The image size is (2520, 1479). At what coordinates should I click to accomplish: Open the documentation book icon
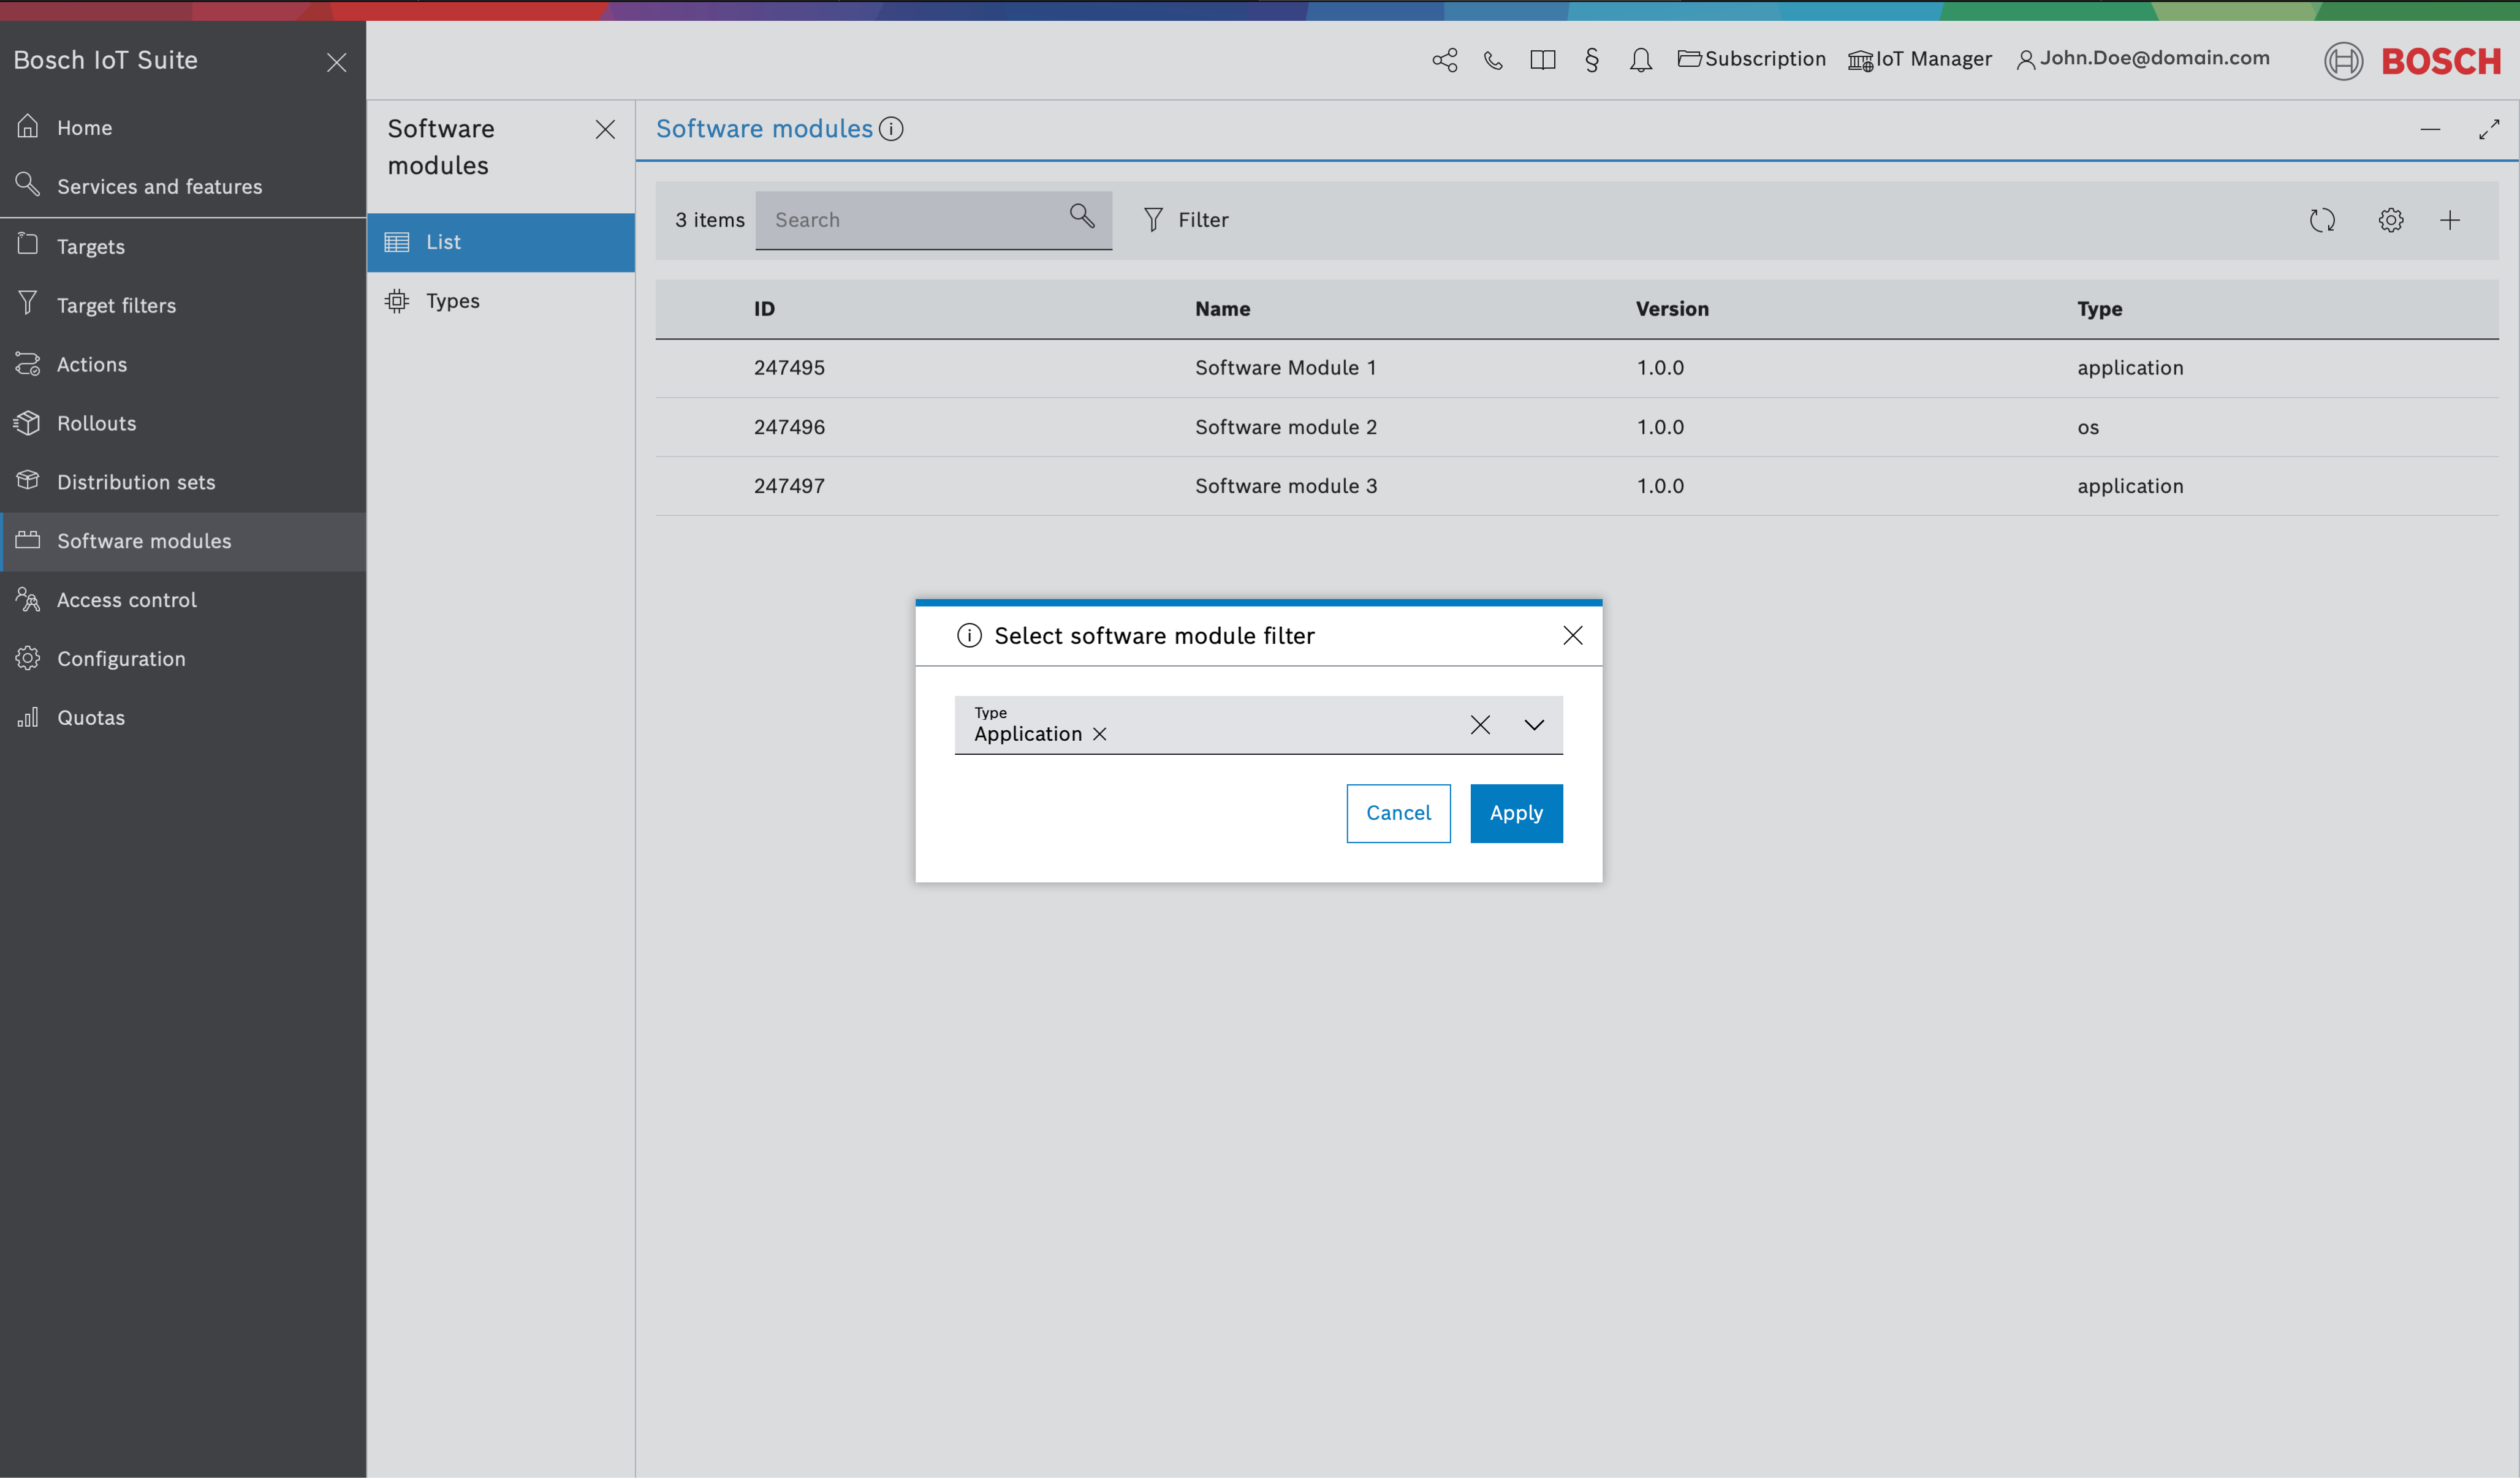click(x=1542, y=60)
